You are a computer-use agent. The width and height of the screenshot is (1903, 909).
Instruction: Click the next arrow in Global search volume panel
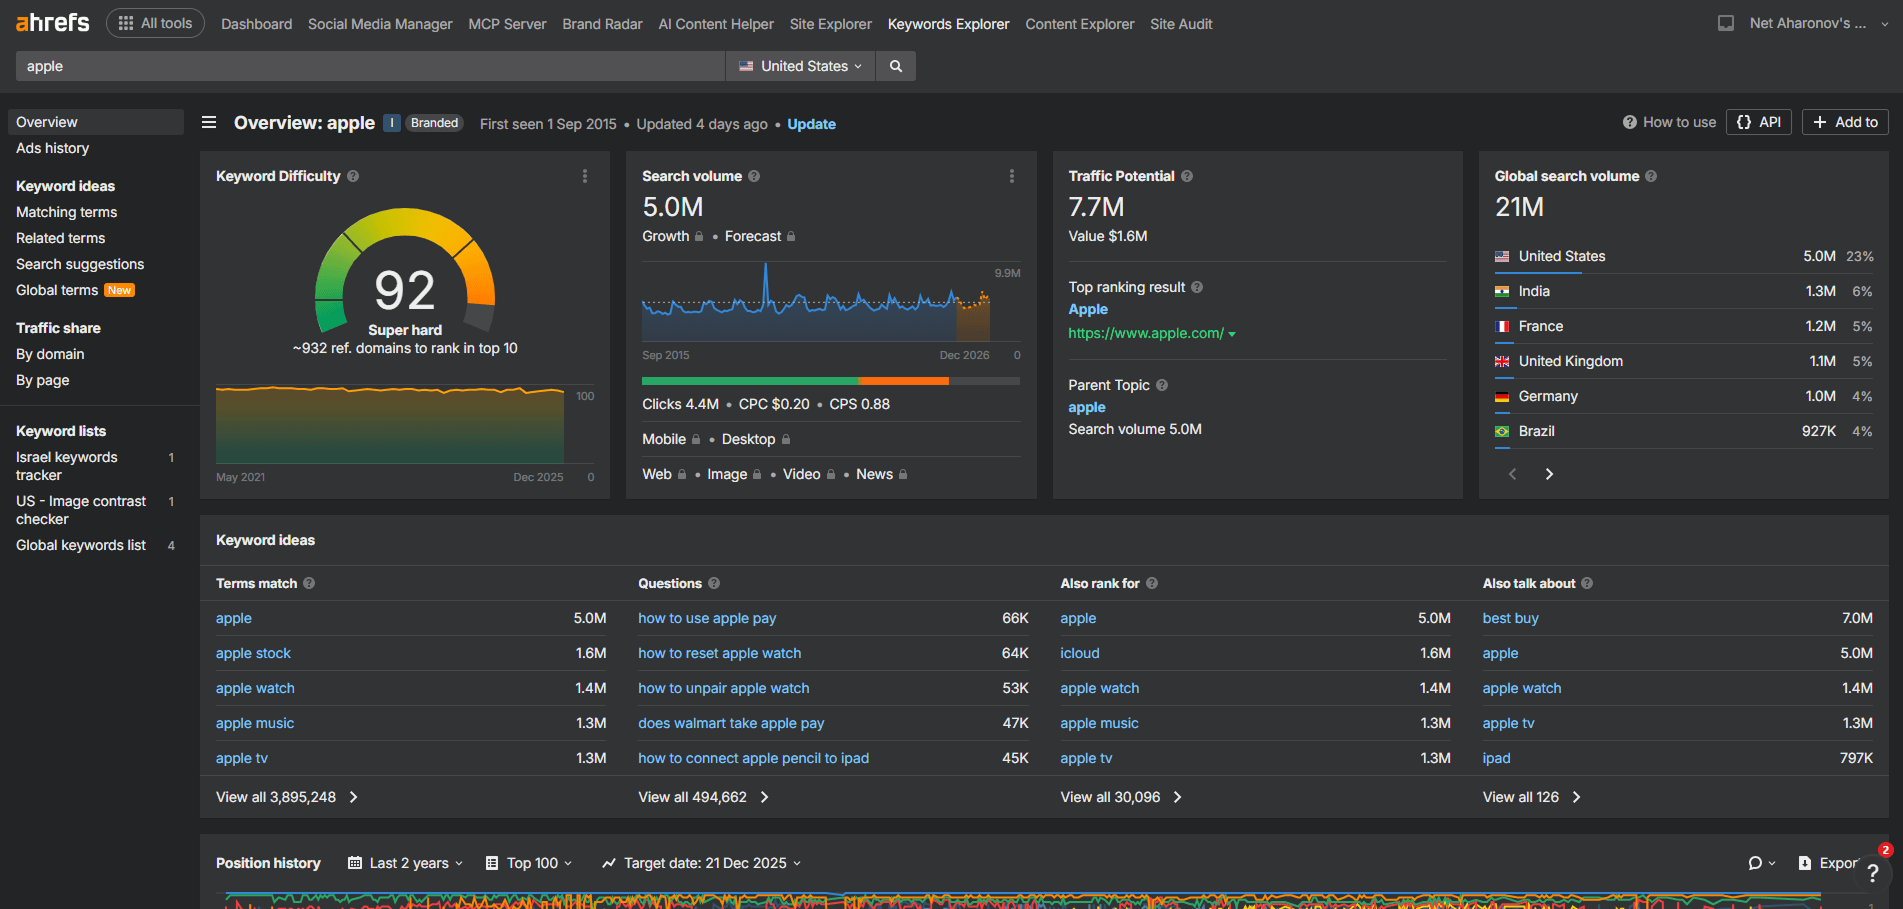click(x=1549, y=473)
